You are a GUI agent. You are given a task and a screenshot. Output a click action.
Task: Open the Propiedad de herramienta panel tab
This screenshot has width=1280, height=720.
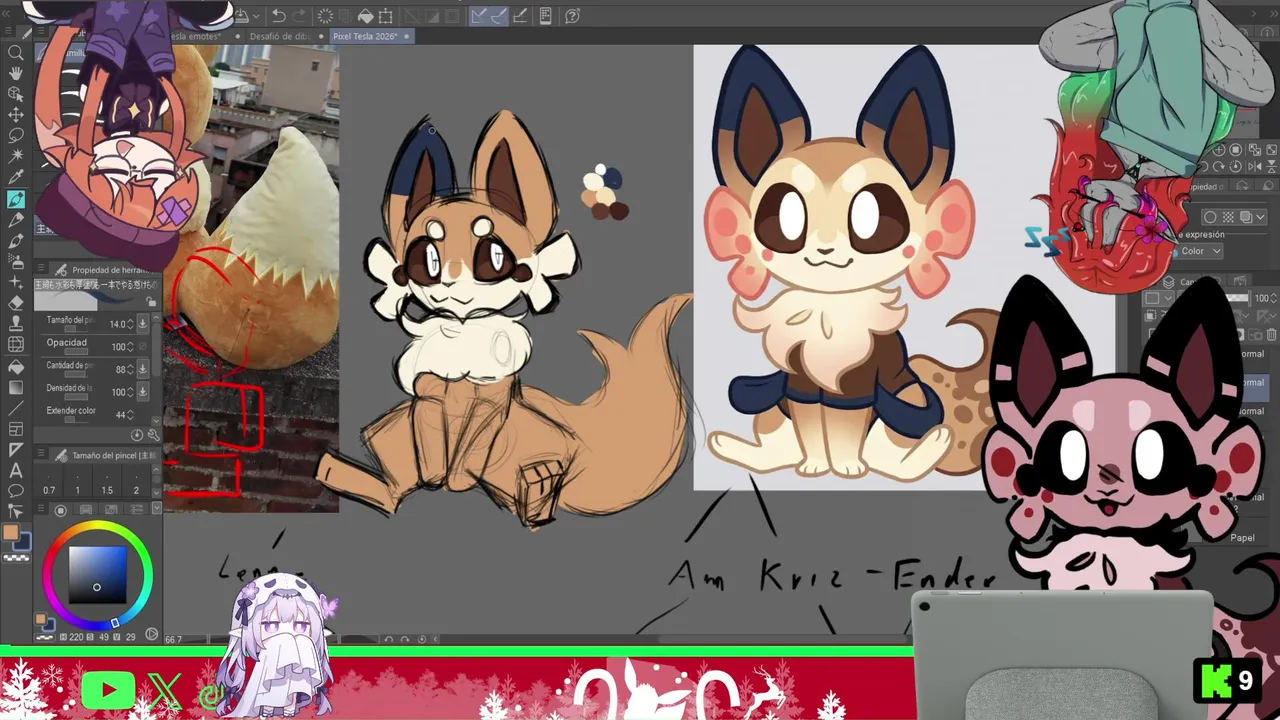pos(105,270)
